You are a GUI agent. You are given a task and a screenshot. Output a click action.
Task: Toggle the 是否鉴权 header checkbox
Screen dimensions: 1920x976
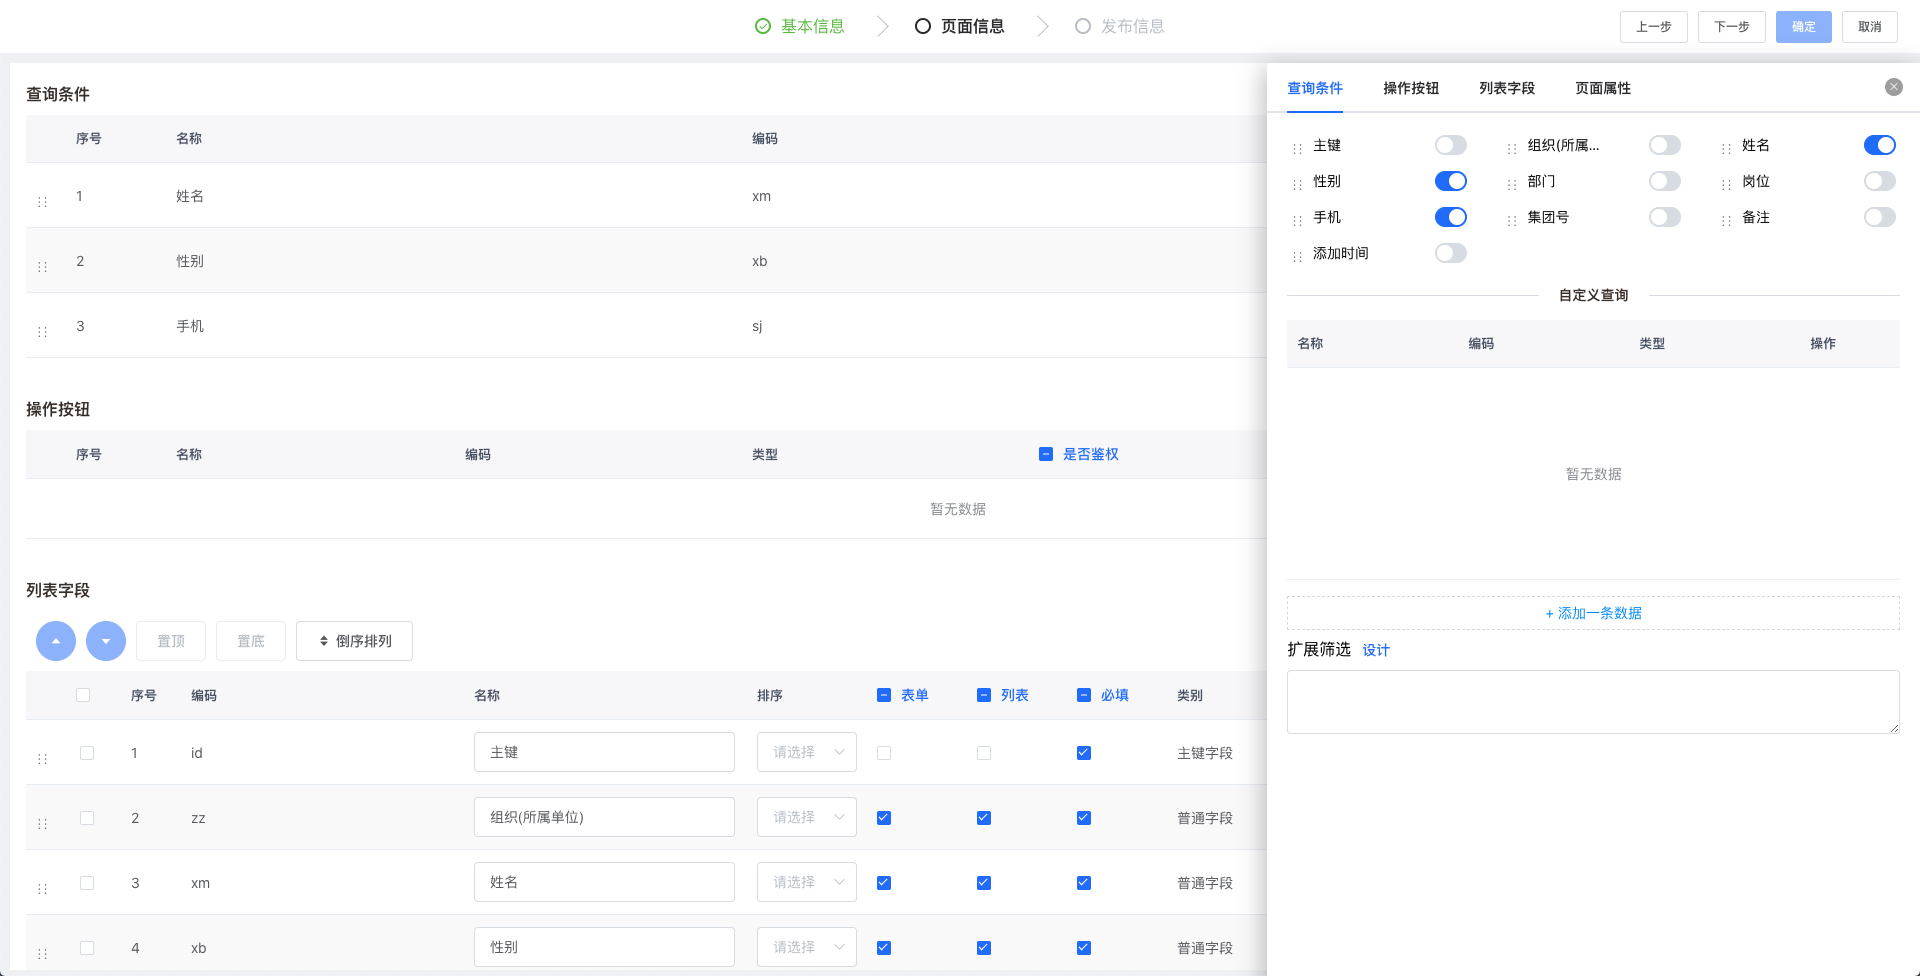click(x=1046, y=454)
